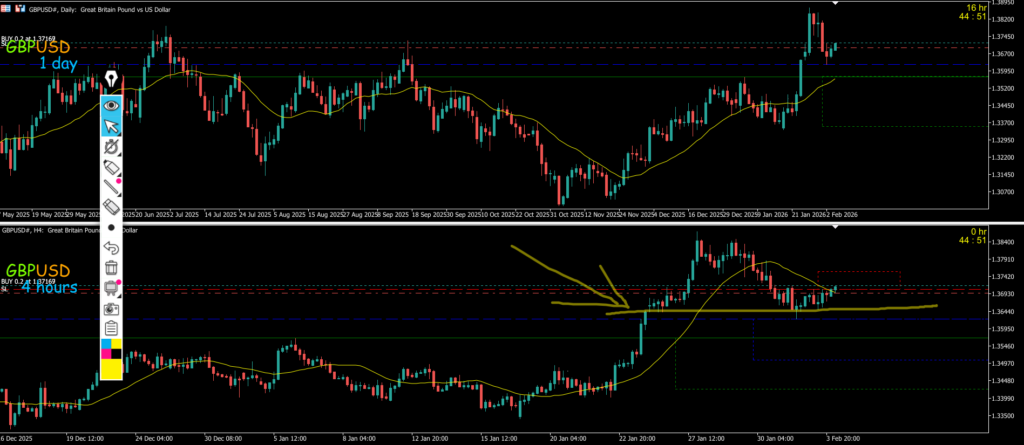Click the black dot brush size control
The width and height of the screenshot is (1024, 445).
[x=112, y=227]
